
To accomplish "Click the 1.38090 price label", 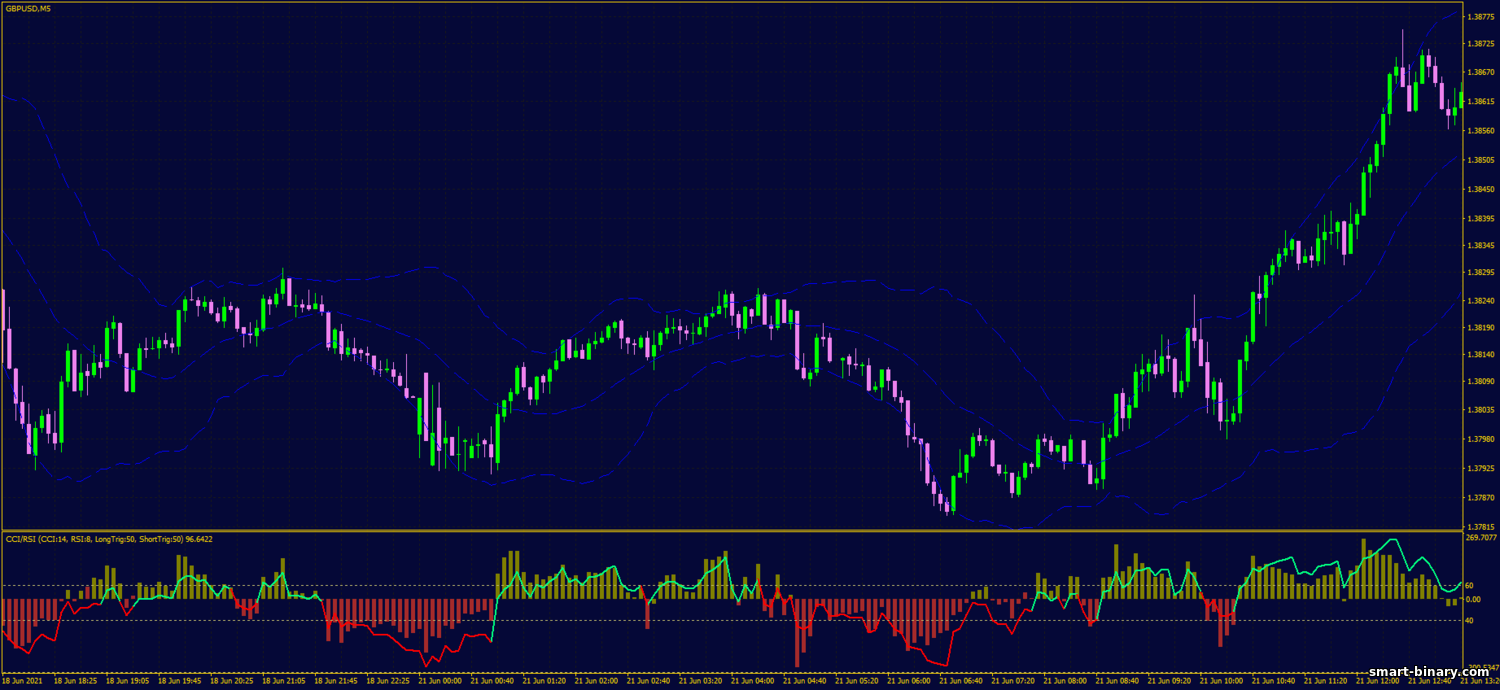I will [1480, 381].
